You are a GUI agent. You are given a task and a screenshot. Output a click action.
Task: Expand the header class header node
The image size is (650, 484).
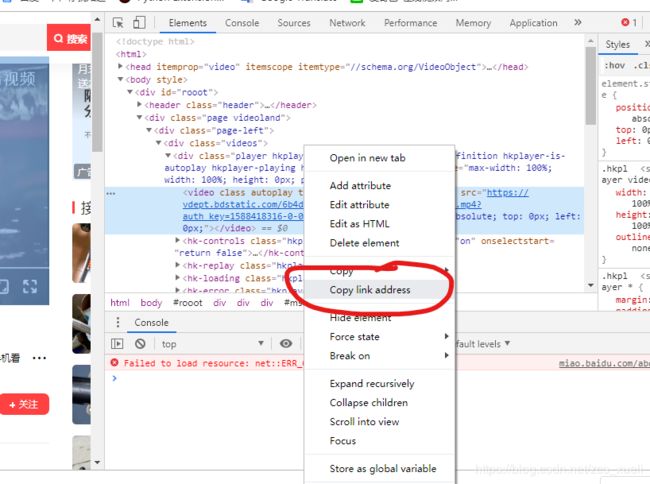click(139, 104)
